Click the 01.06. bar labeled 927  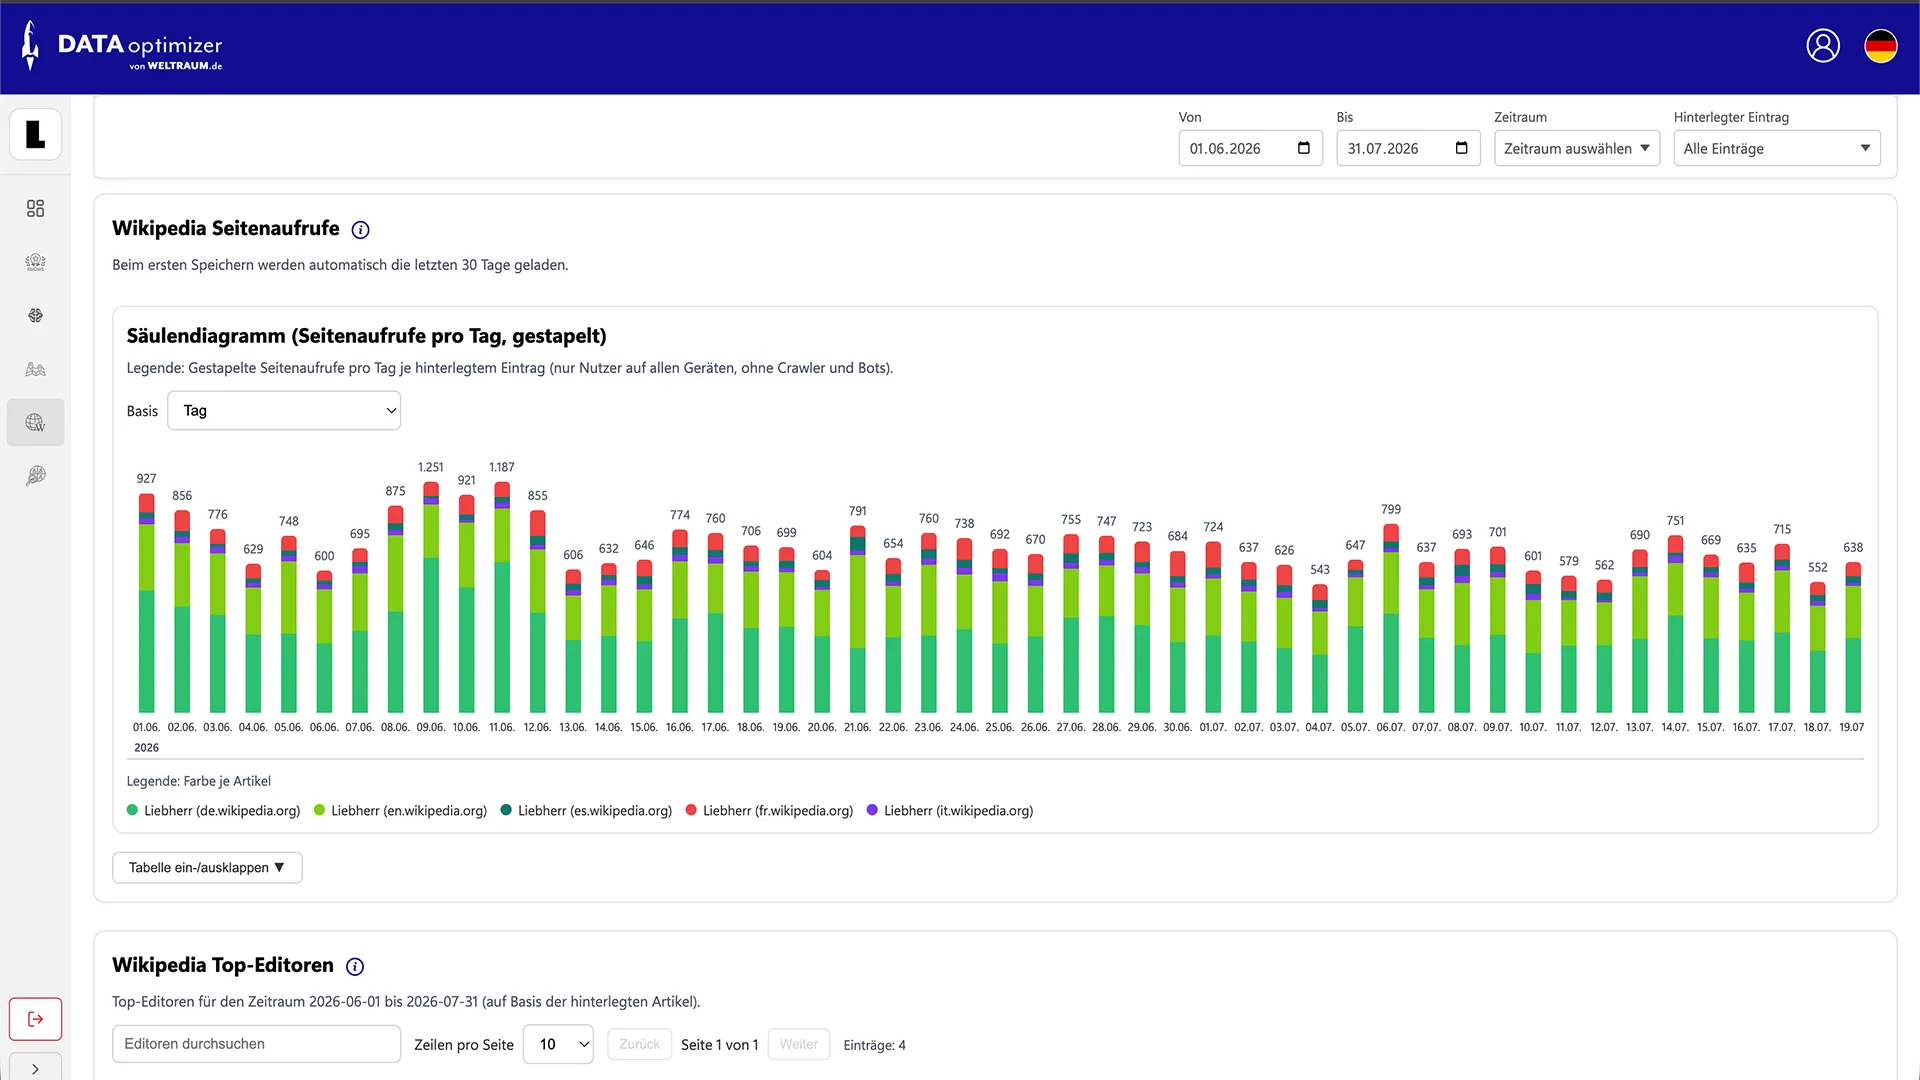147,603
